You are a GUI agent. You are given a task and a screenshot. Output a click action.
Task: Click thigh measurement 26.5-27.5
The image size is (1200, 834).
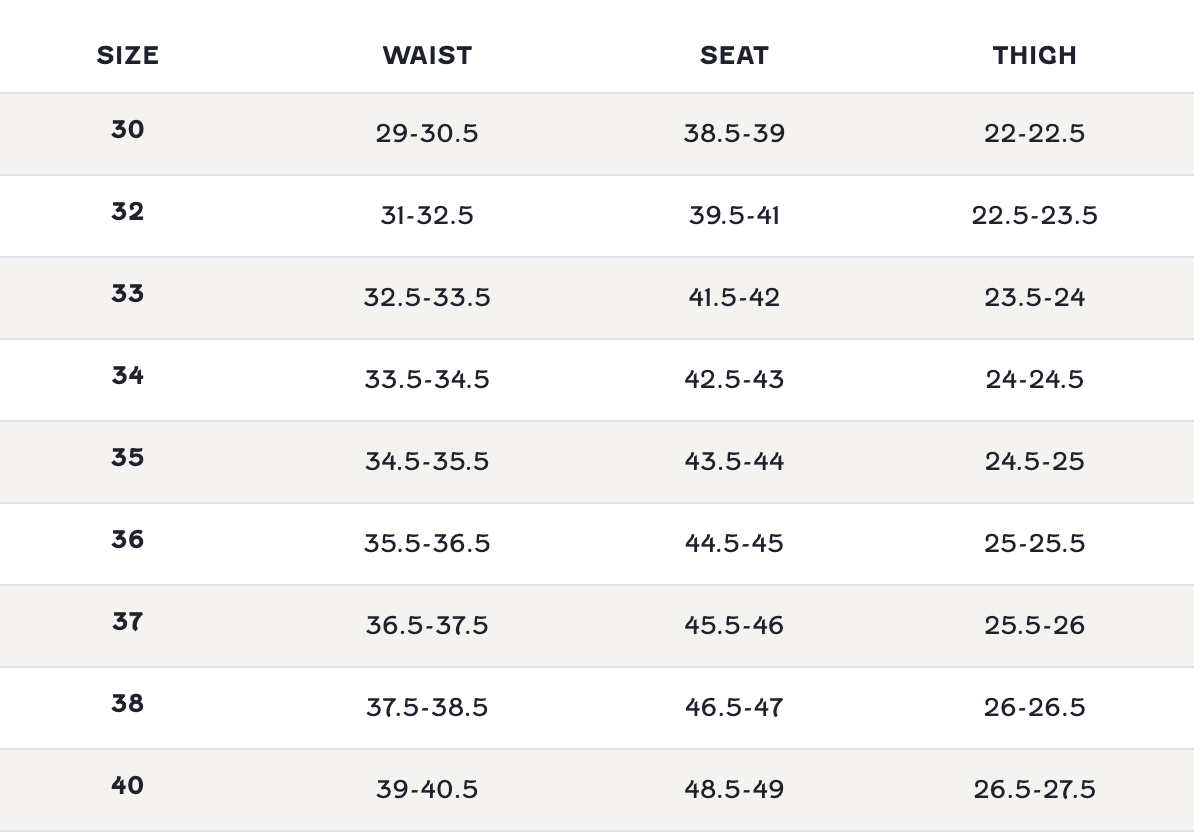[1034, 789]
